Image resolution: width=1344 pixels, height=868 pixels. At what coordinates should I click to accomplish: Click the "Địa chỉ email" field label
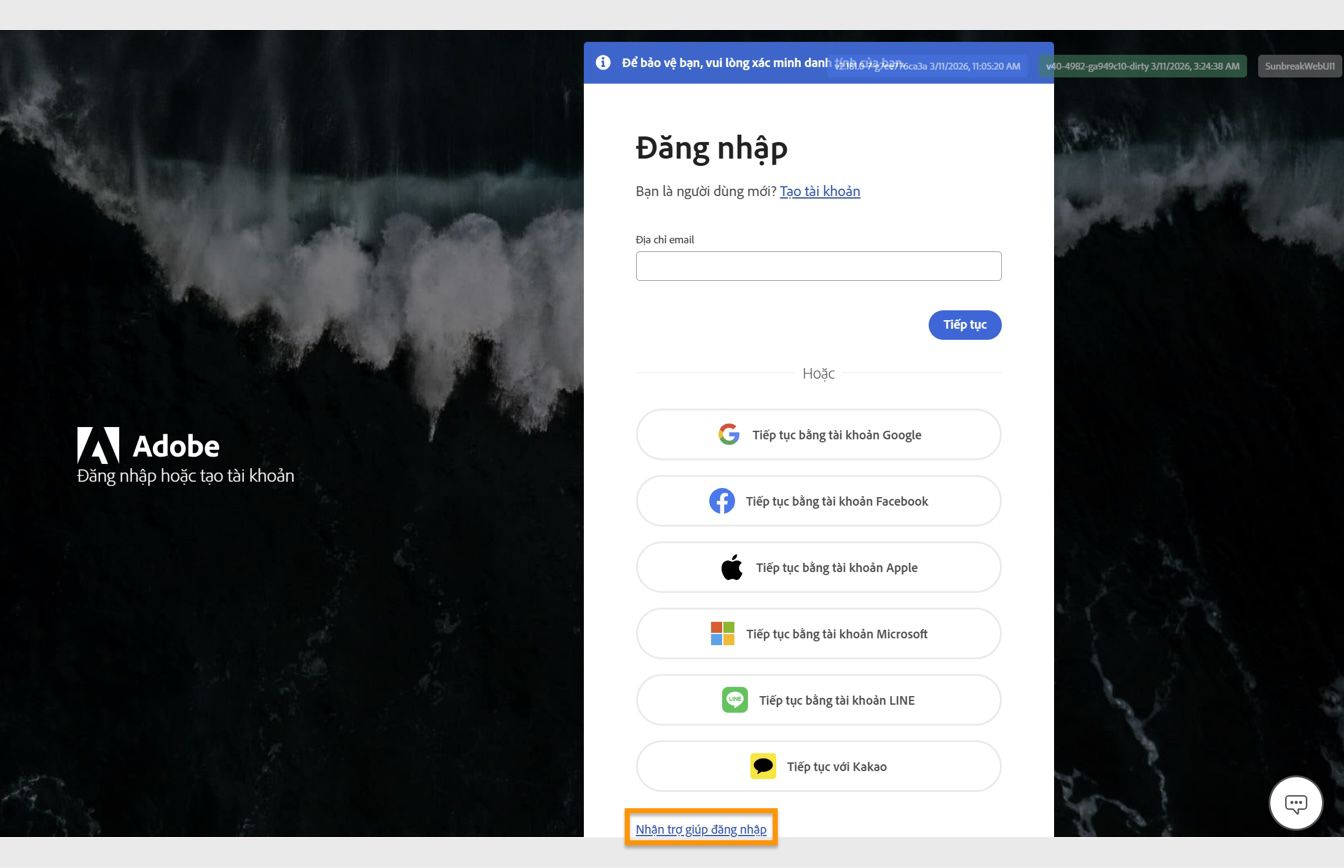[665, 240]
